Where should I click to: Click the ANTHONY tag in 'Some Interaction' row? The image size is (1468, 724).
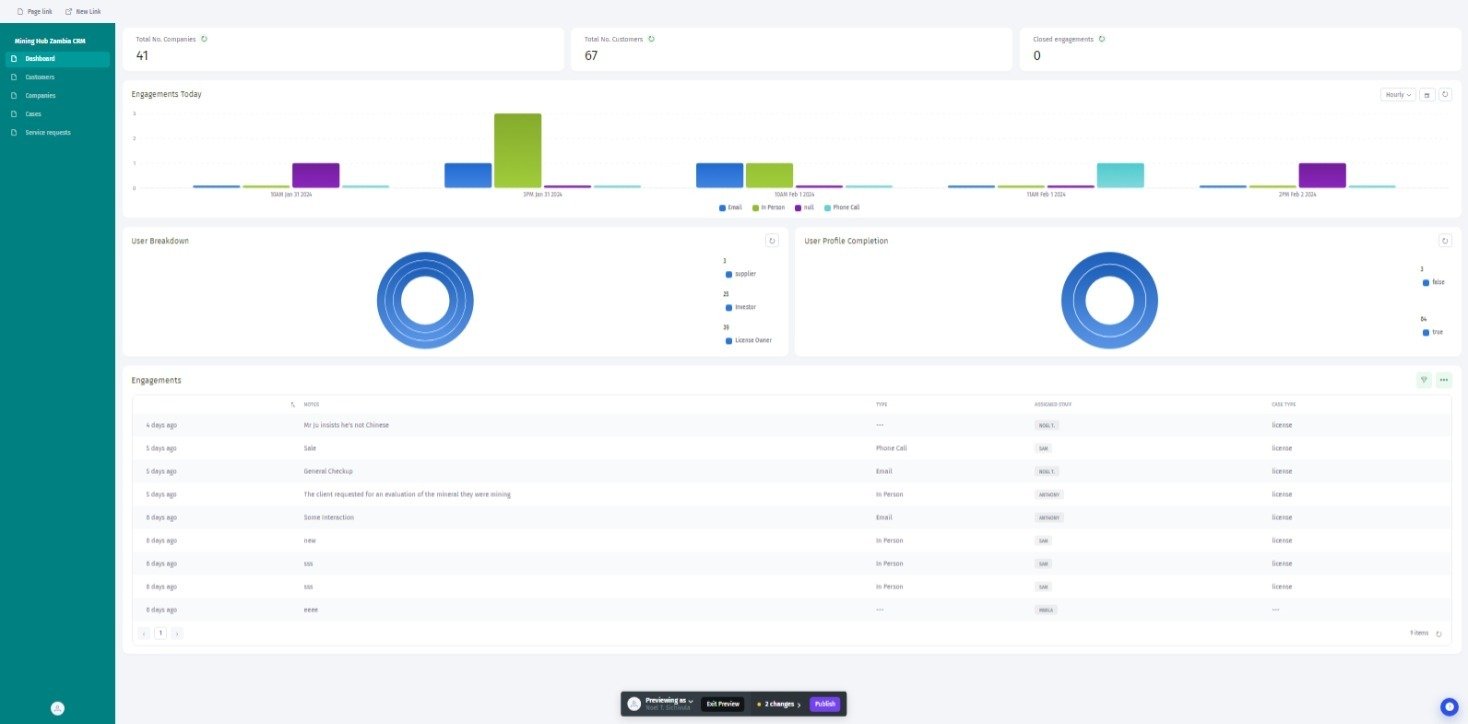click(1049, 518)
